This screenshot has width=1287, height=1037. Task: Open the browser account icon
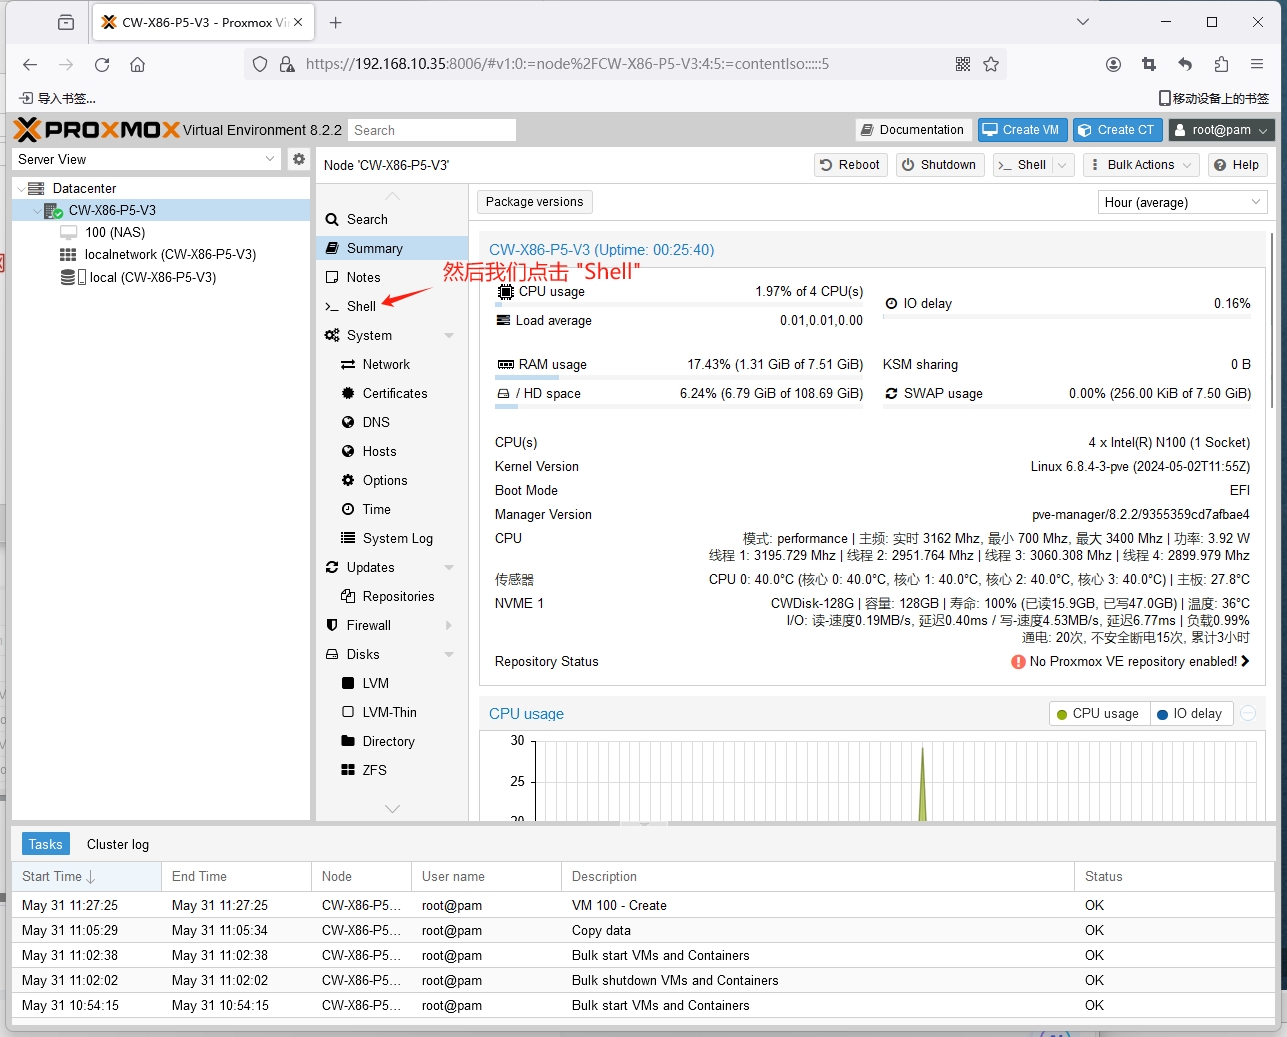pyautogui.click(x=1113, y=64)
